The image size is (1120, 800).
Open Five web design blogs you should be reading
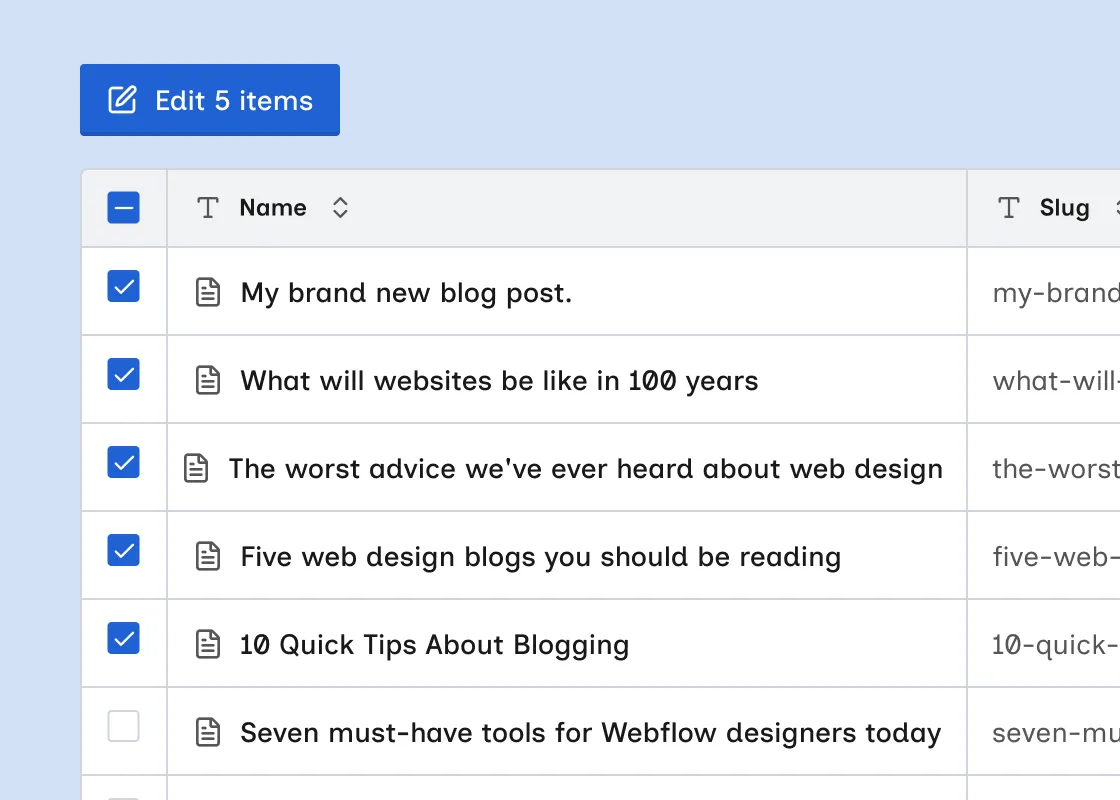(x=541, y=557)
